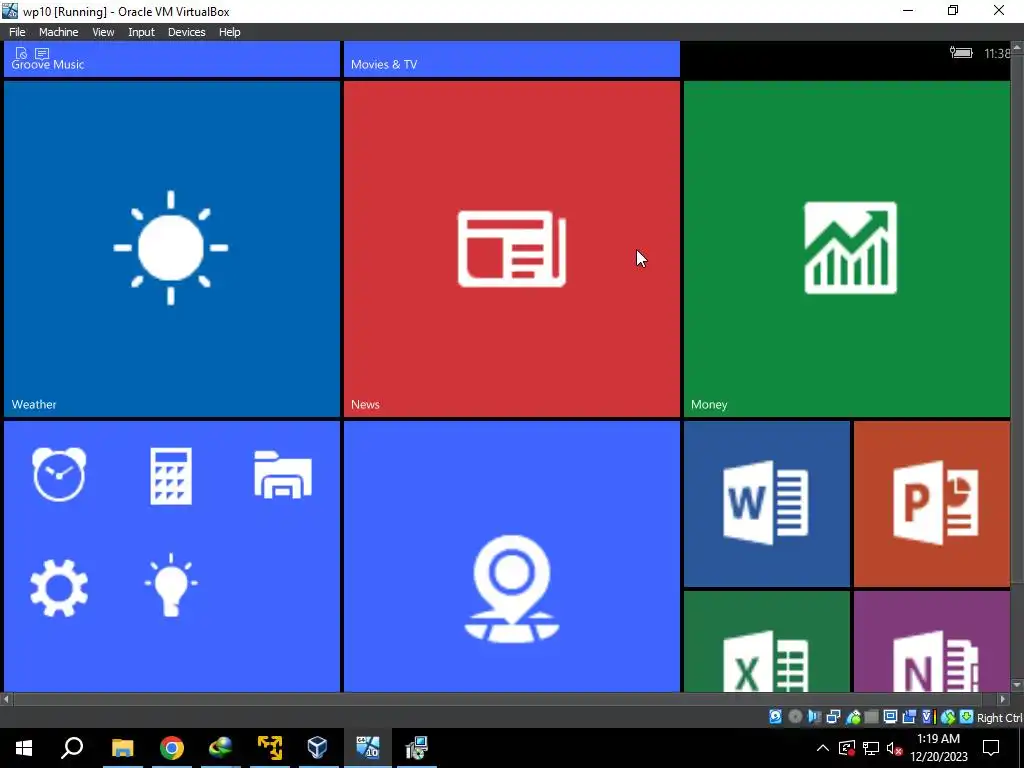Open the lightbulb Tips icon
Viewport: 1024px width, 768px height.
(171, 585)
